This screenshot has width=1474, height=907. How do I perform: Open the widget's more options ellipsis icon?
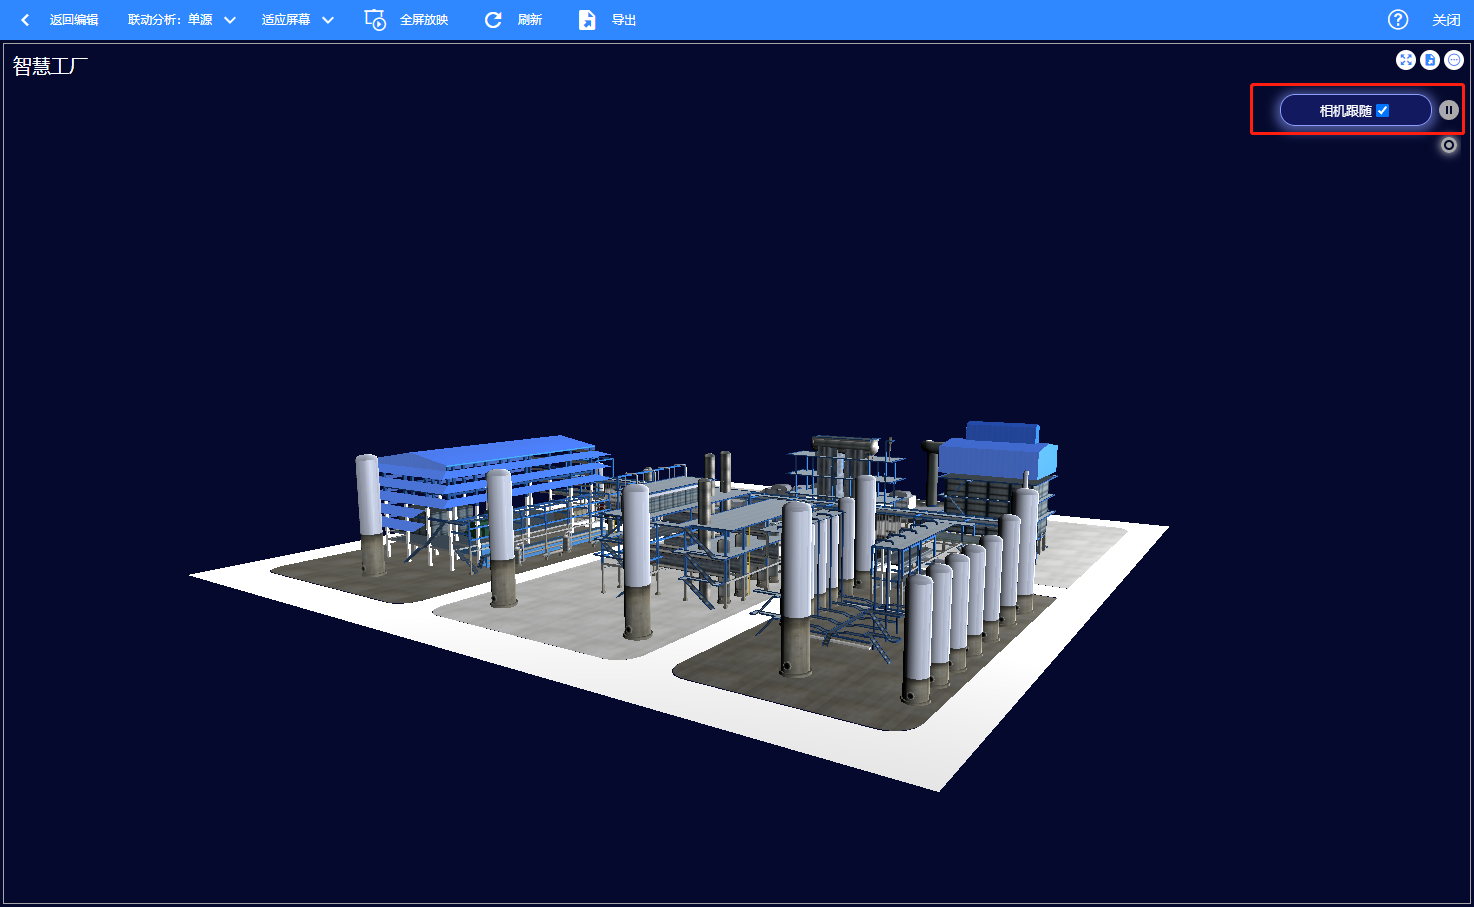coord(1454,60)
